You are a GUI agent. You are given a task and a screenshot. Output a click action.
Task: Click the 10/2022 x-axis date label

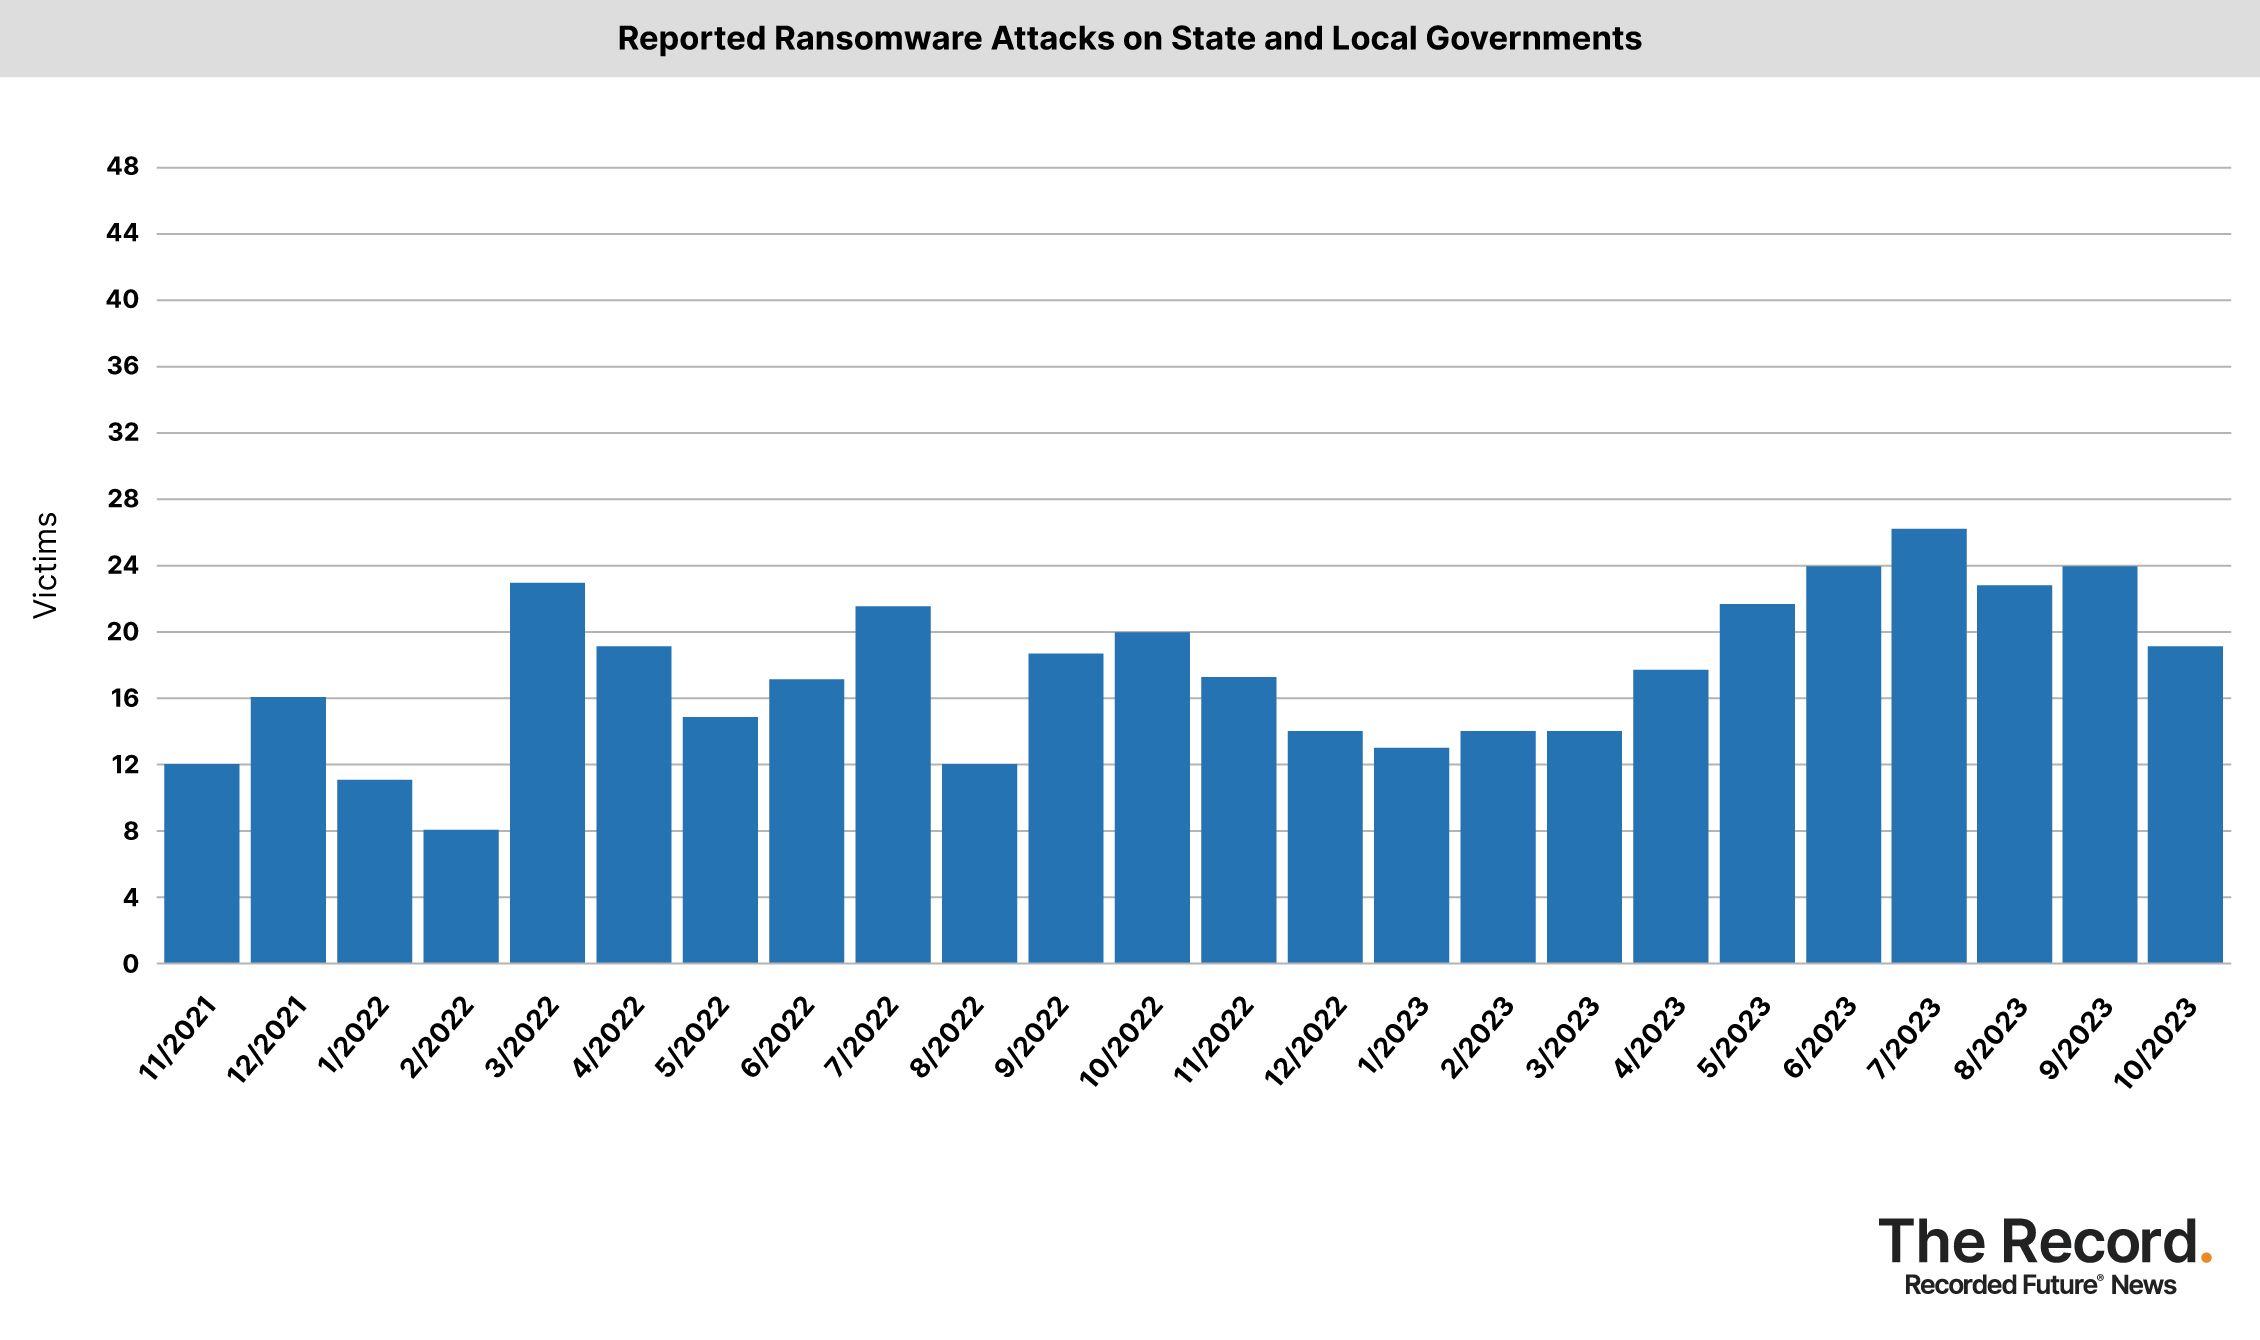click(1122, 1042)
